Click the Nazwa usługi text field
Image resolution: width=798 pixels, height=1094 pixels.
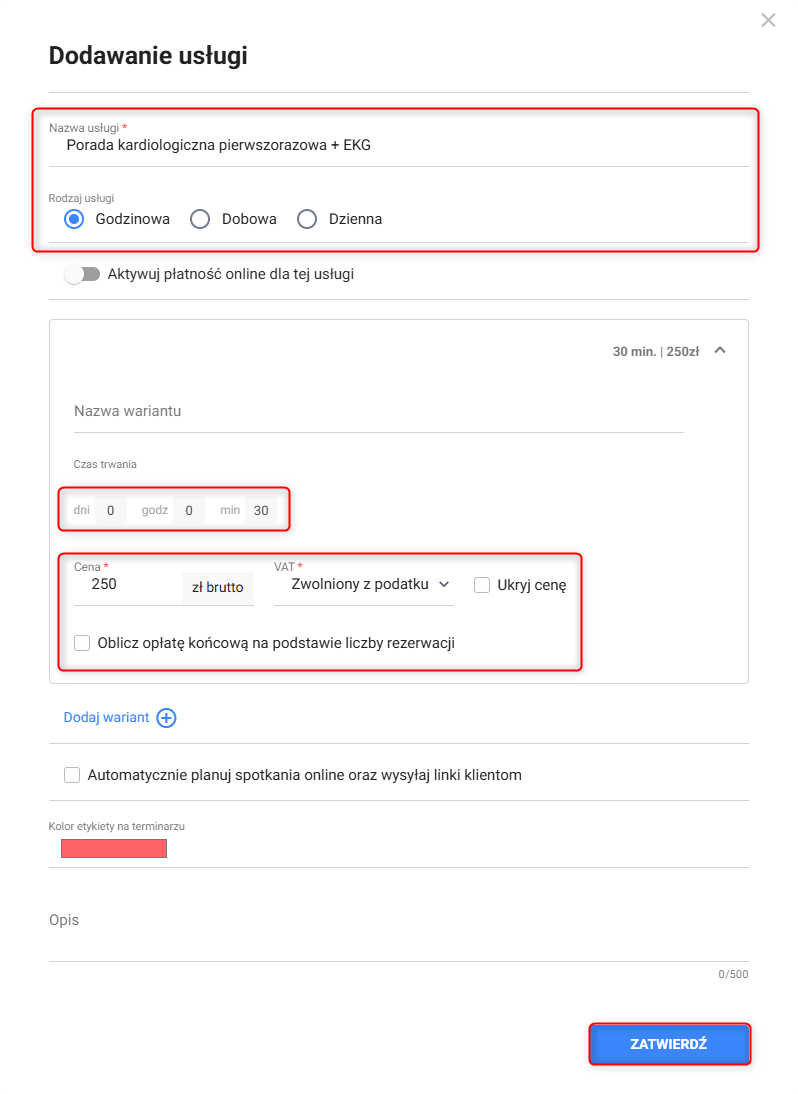(400, 146)
